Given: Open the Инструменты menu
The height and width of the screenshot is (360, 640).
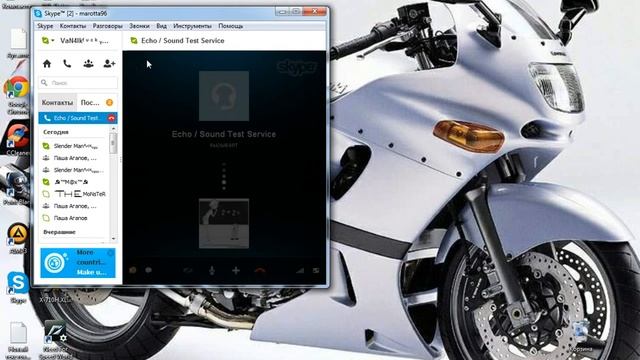Looking at the screenshot, I should tap(192, 26).
